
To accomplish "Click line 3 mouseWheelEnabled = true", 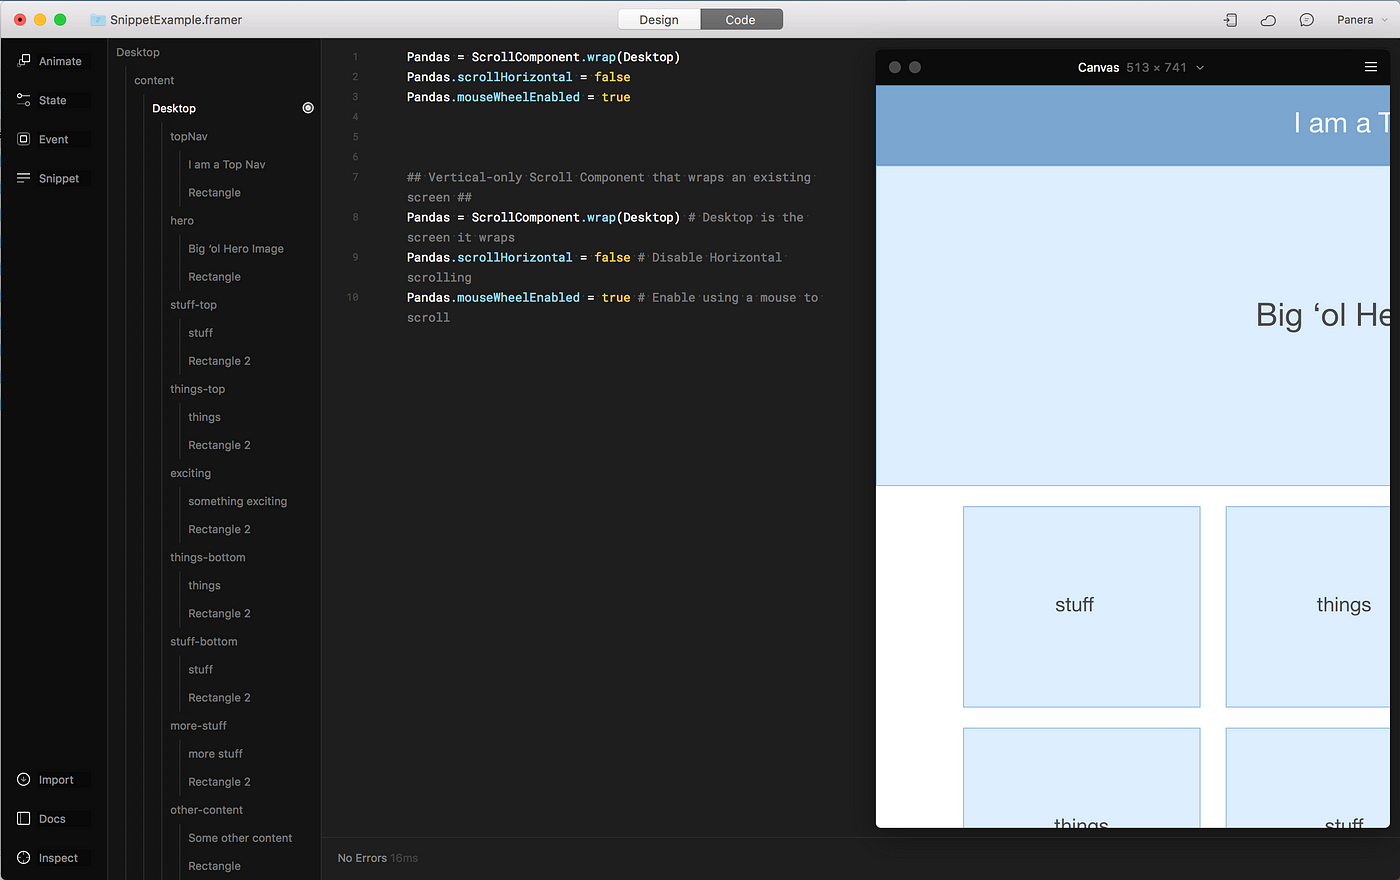I will 518,97.
